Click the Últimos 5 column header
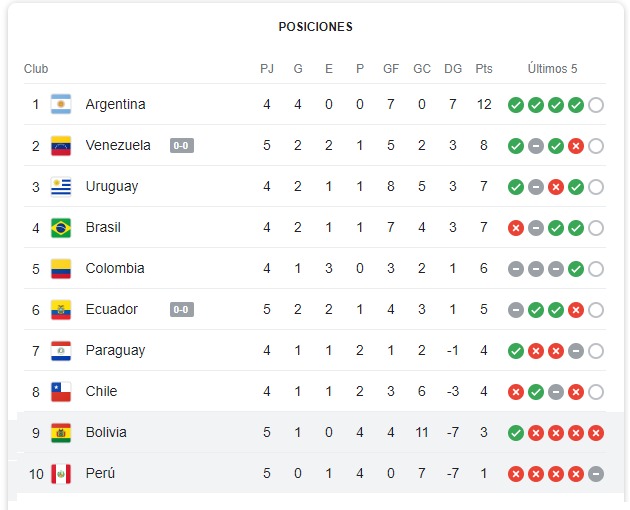Screen dimensions: 630x510 [552, 69]
